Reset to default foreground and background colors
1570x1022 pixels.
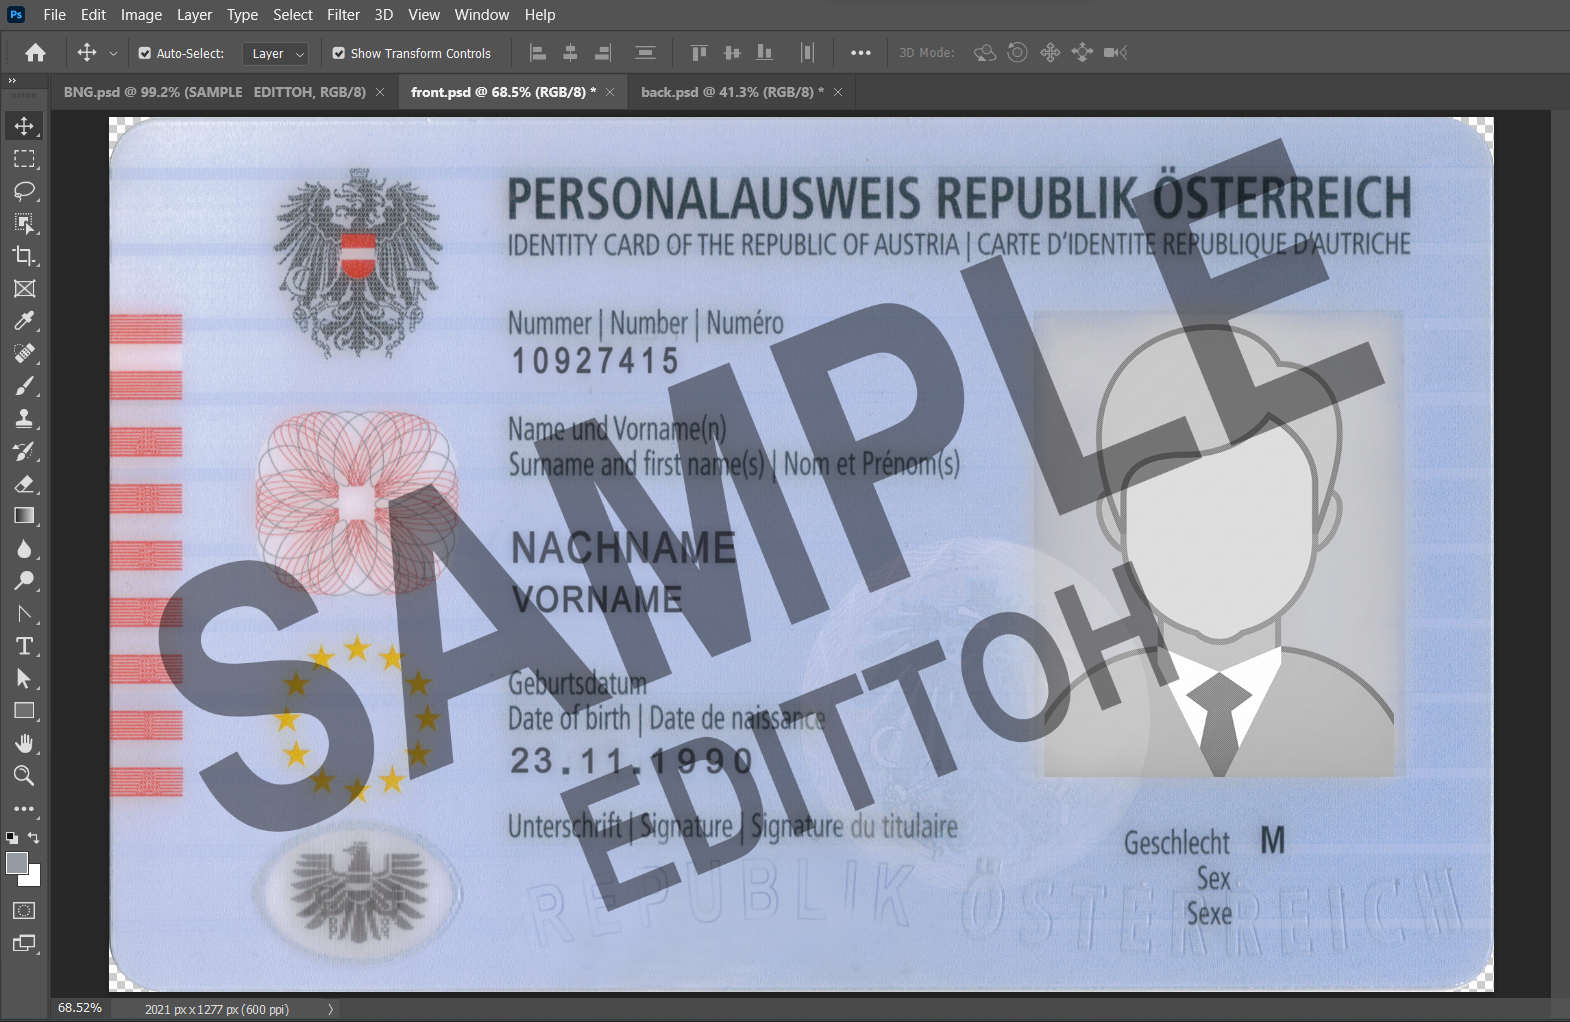[x=11, y=838]
